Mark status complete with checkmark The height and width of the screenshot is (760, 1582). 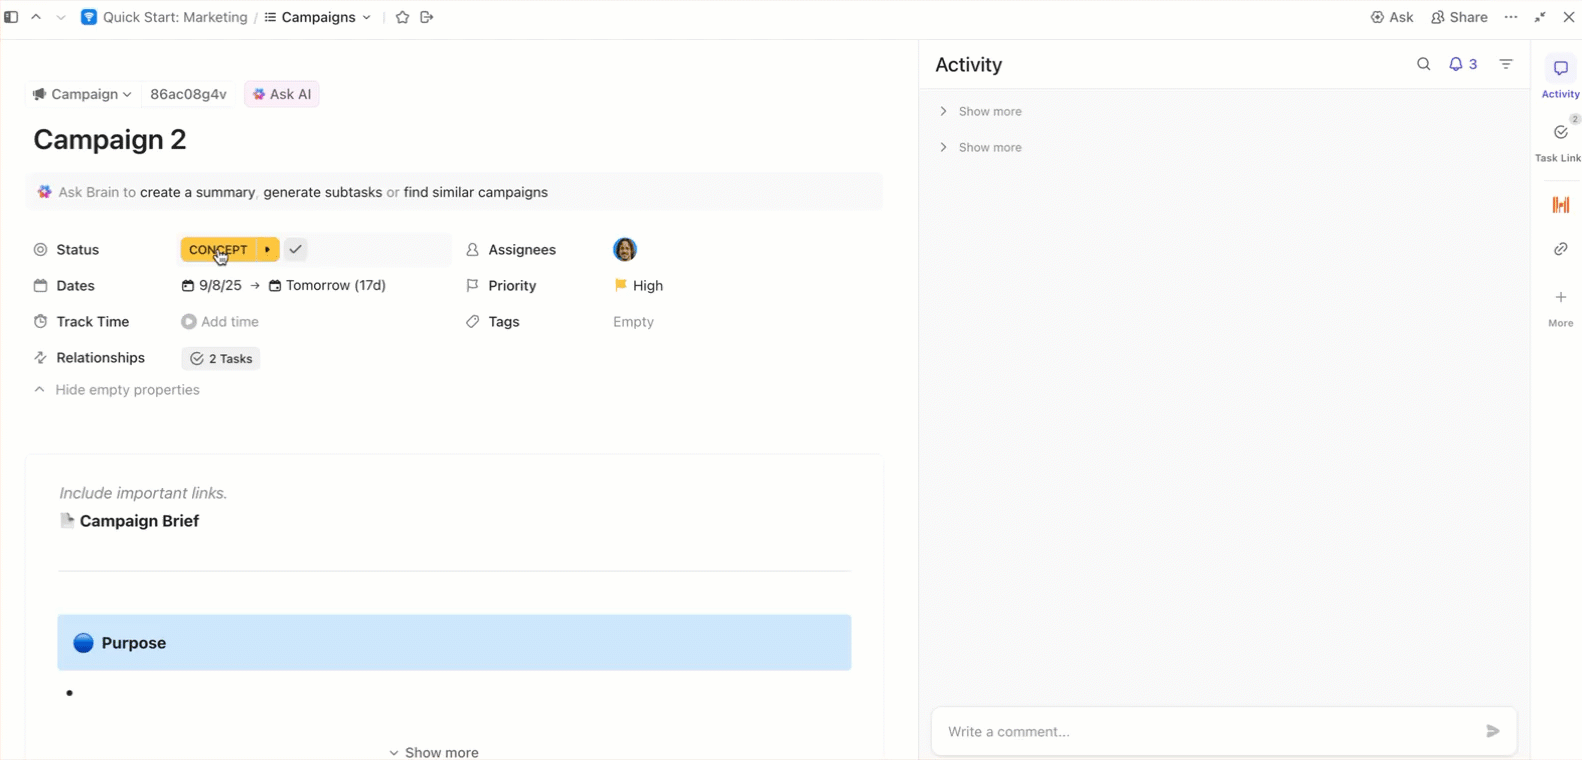296,249
